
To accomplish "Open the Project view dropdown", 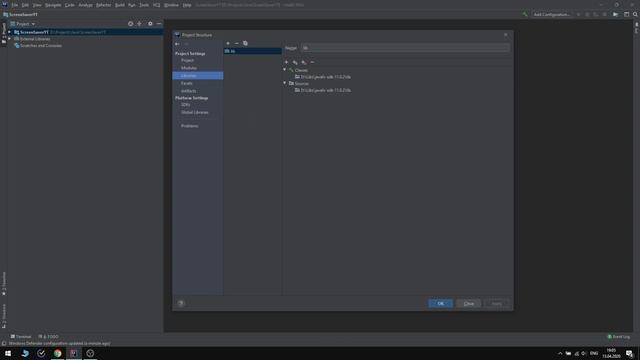I will click(x=23, y=24).
